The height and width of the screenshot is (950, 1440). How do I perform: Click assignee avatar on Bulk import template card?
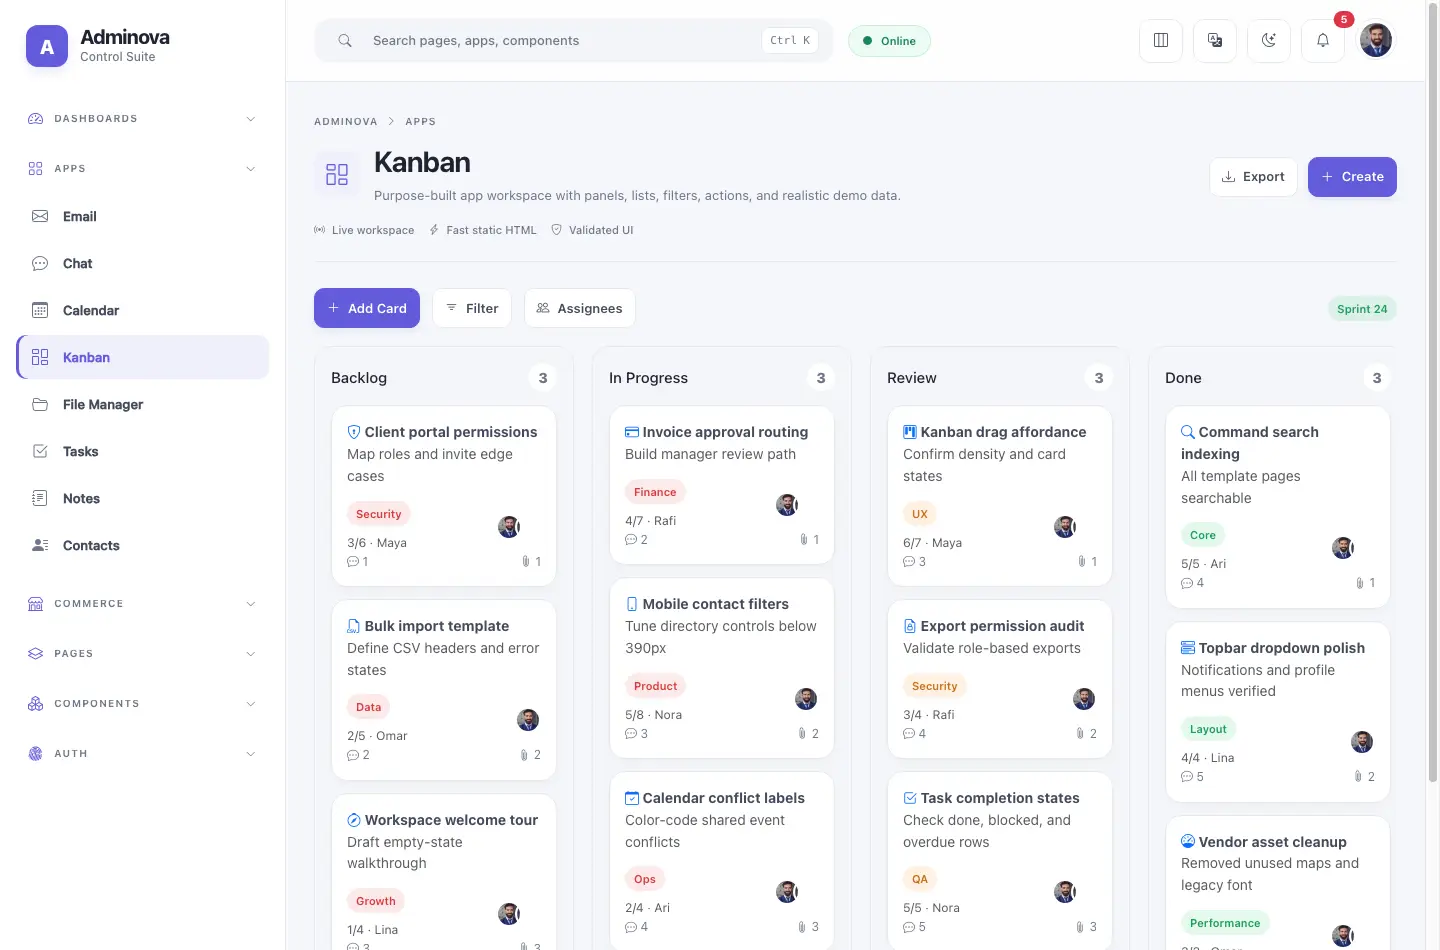point(528,720)
